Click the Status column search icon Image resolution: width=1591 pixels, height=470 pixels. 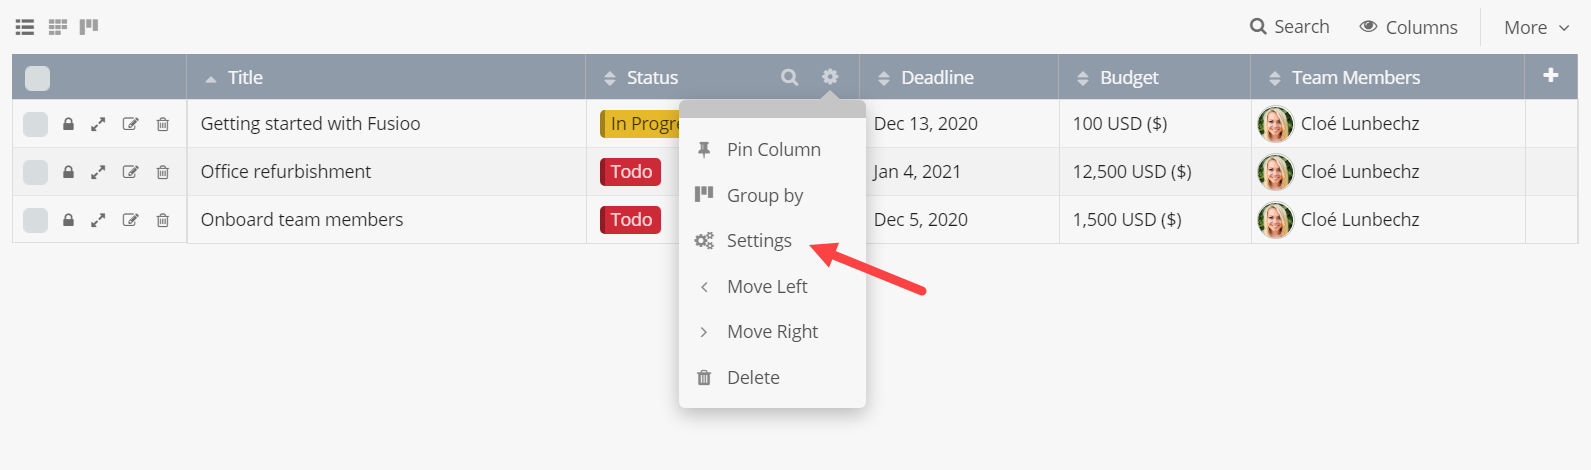pos(789,77)
